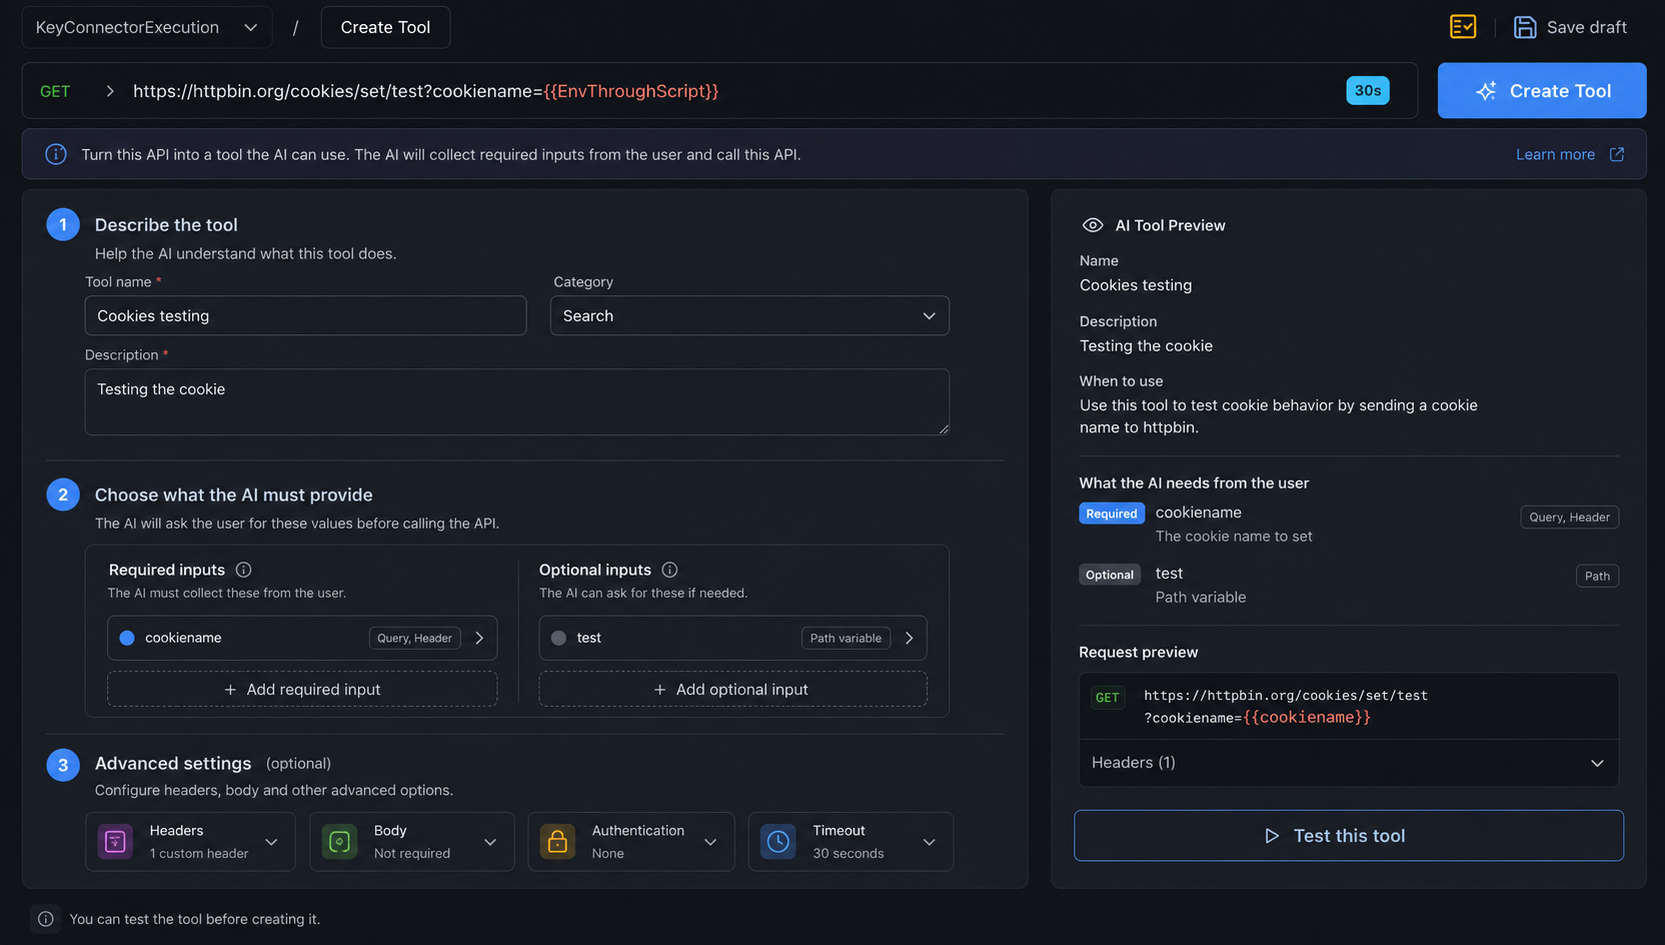Click the blue Create Tool button
Screen dimensions: 1665x945
1541,91
